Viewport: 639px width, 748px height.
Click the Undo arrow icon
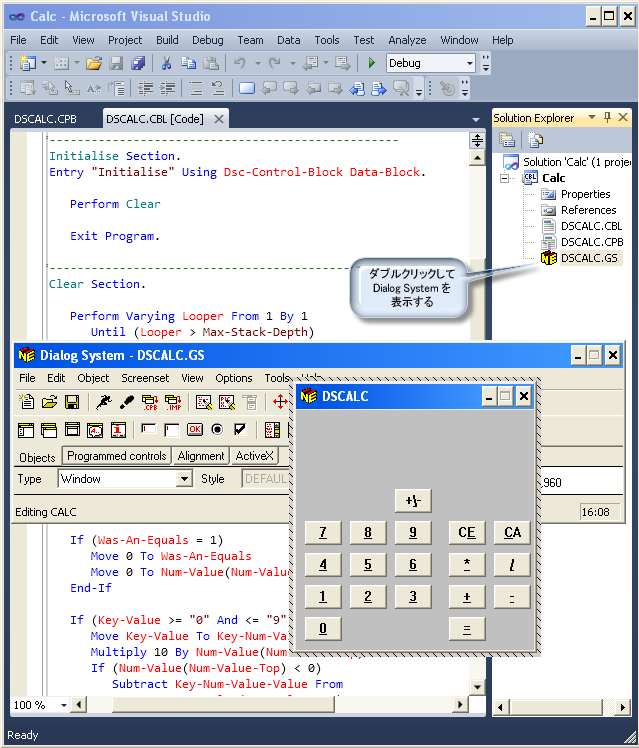240,63
